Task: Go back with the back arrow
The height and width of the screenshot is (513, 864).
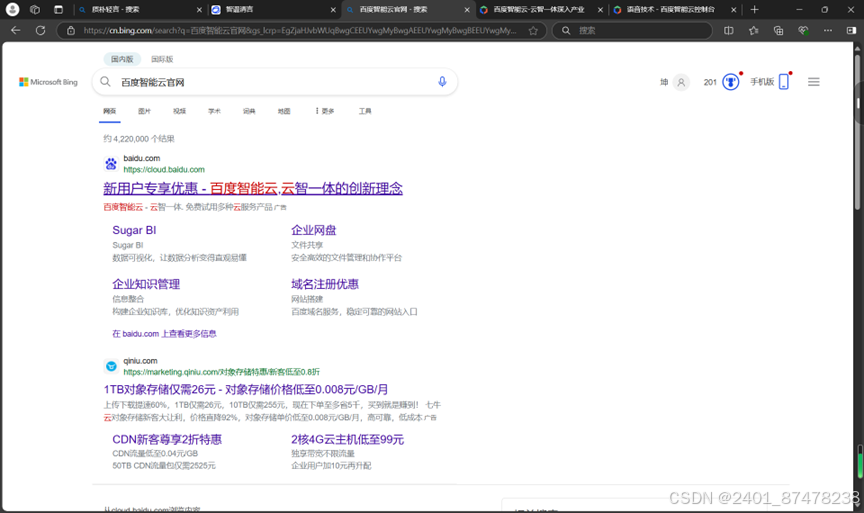Action: (x=15, y=30)
